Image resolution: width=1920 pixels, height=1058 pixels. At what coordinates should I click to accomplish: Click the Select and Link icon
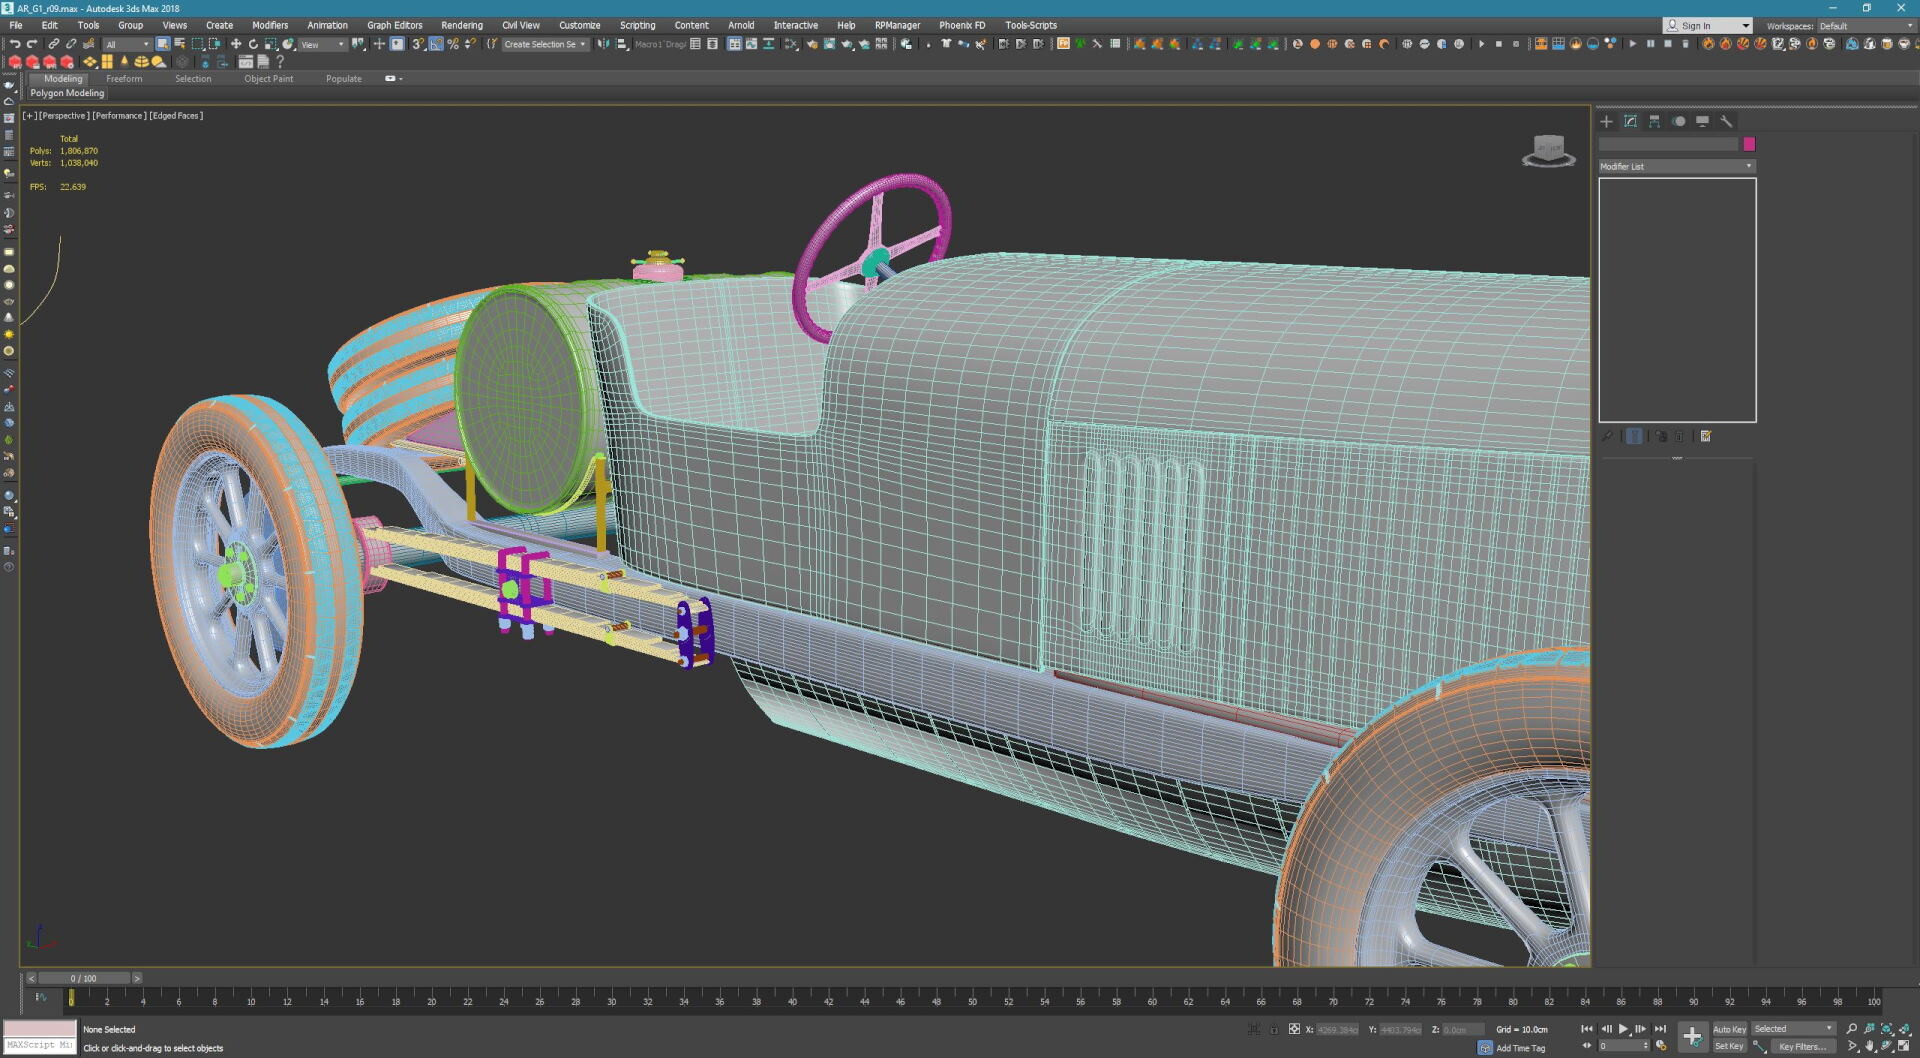pos(54,44)
